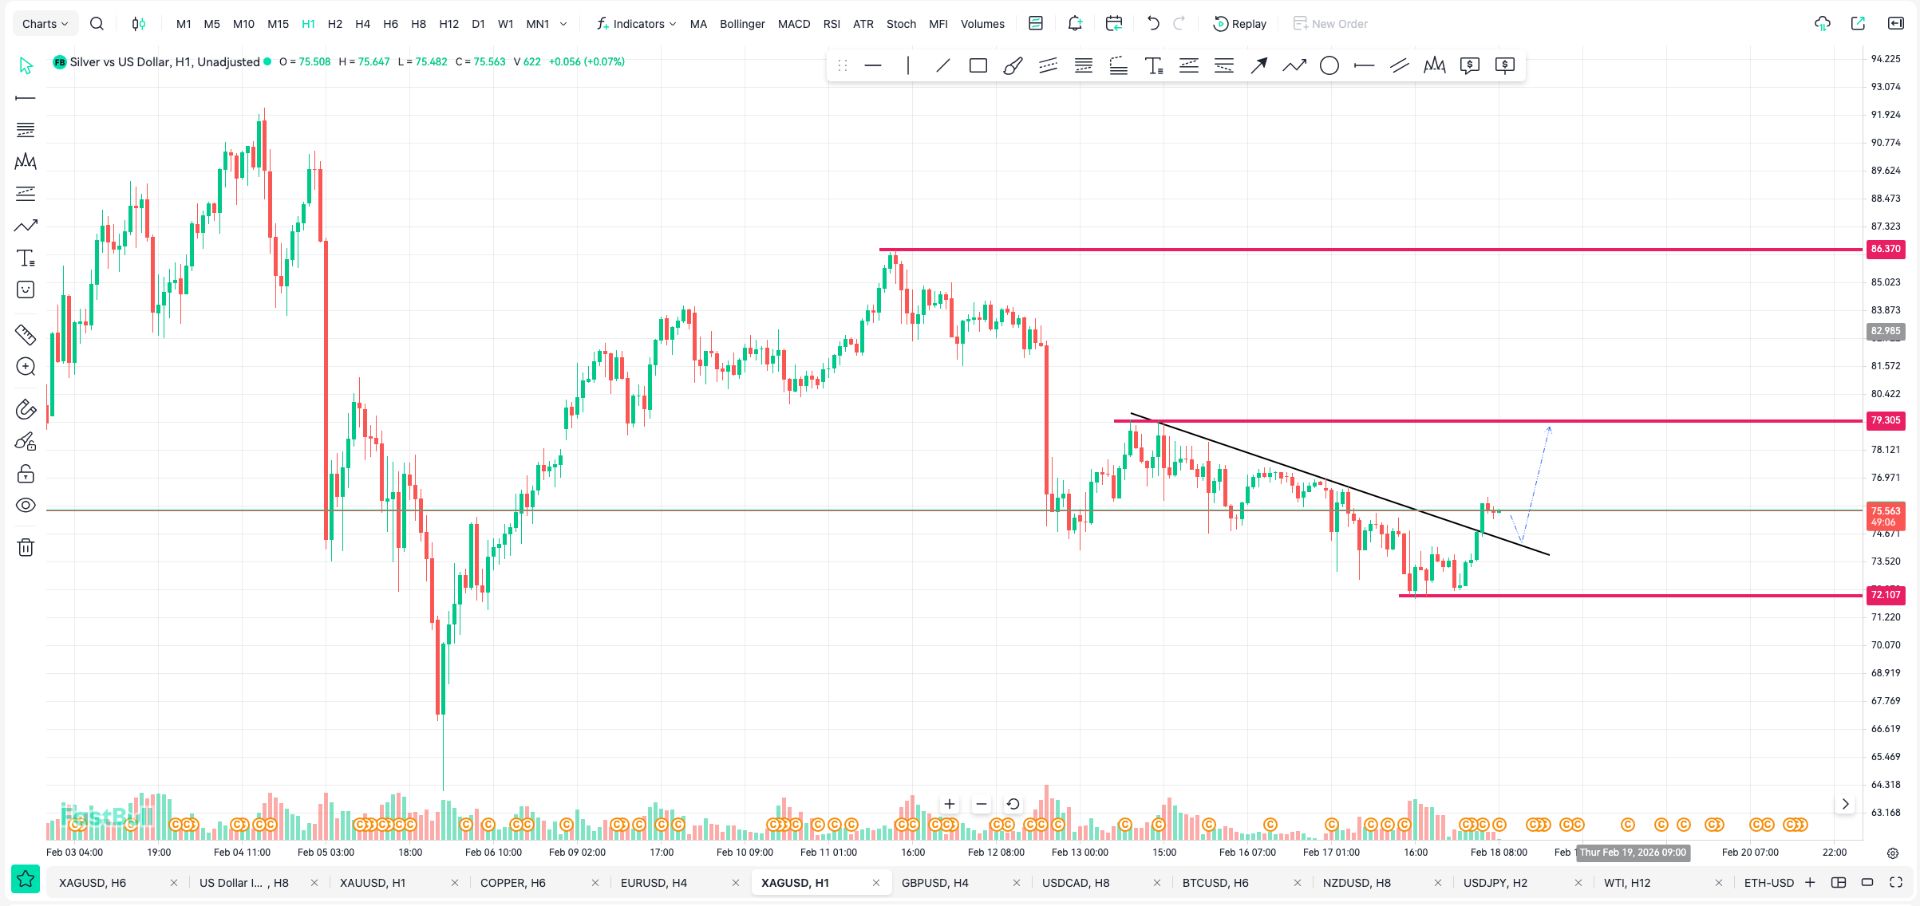Open the EURUSD, H4 chart tab
Image resolution: width=1920 pixels, height=906 pixels.
[654, 883]
